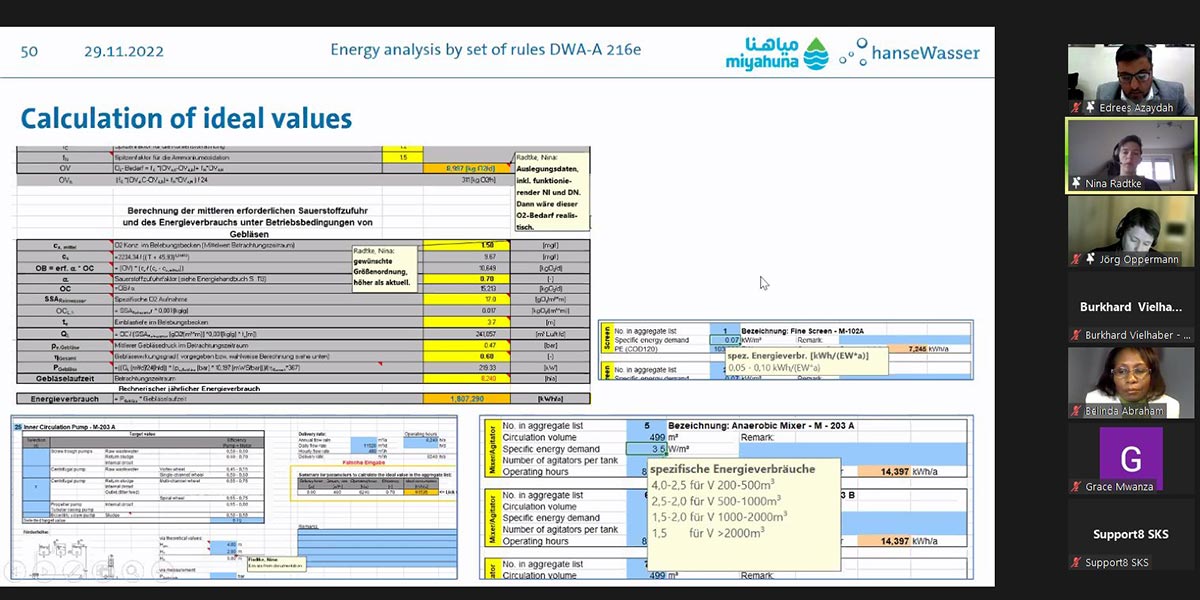The image size is (1200, 600).
Task: Click pin icon next to Edrees Azaydah
Action: pos(1090,107)
